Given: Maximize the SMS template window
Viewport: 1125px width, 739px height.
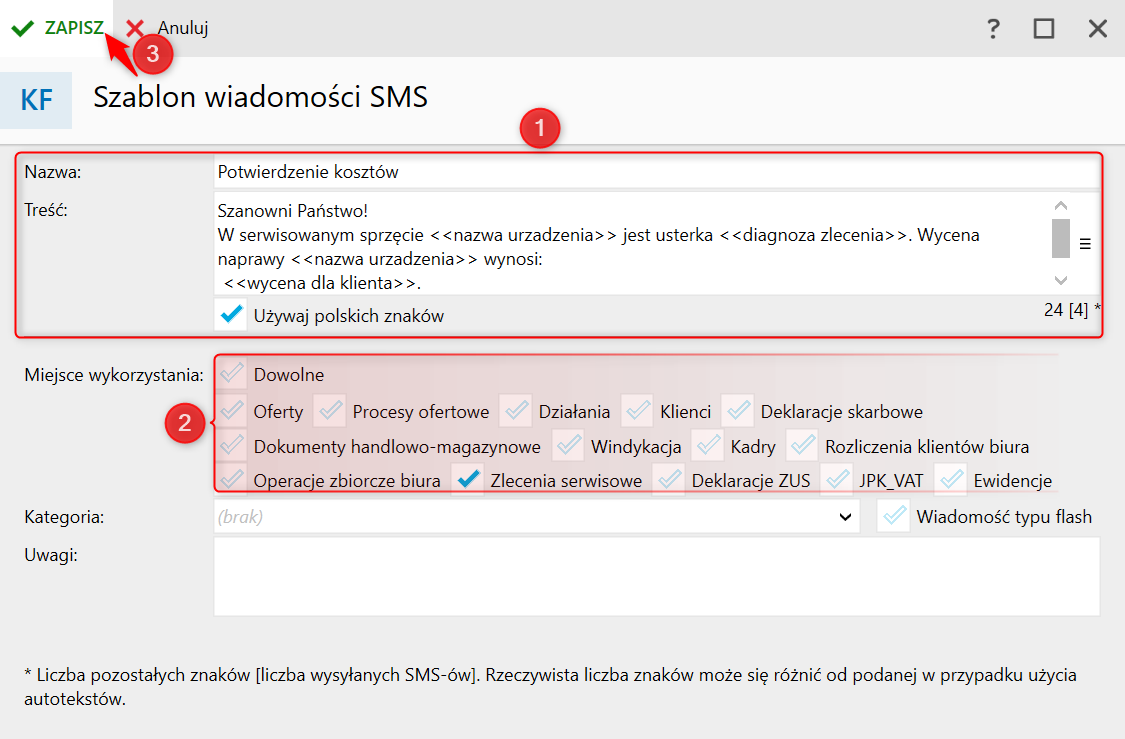Looking at the screenshot, I should (x=1044, y=29).
